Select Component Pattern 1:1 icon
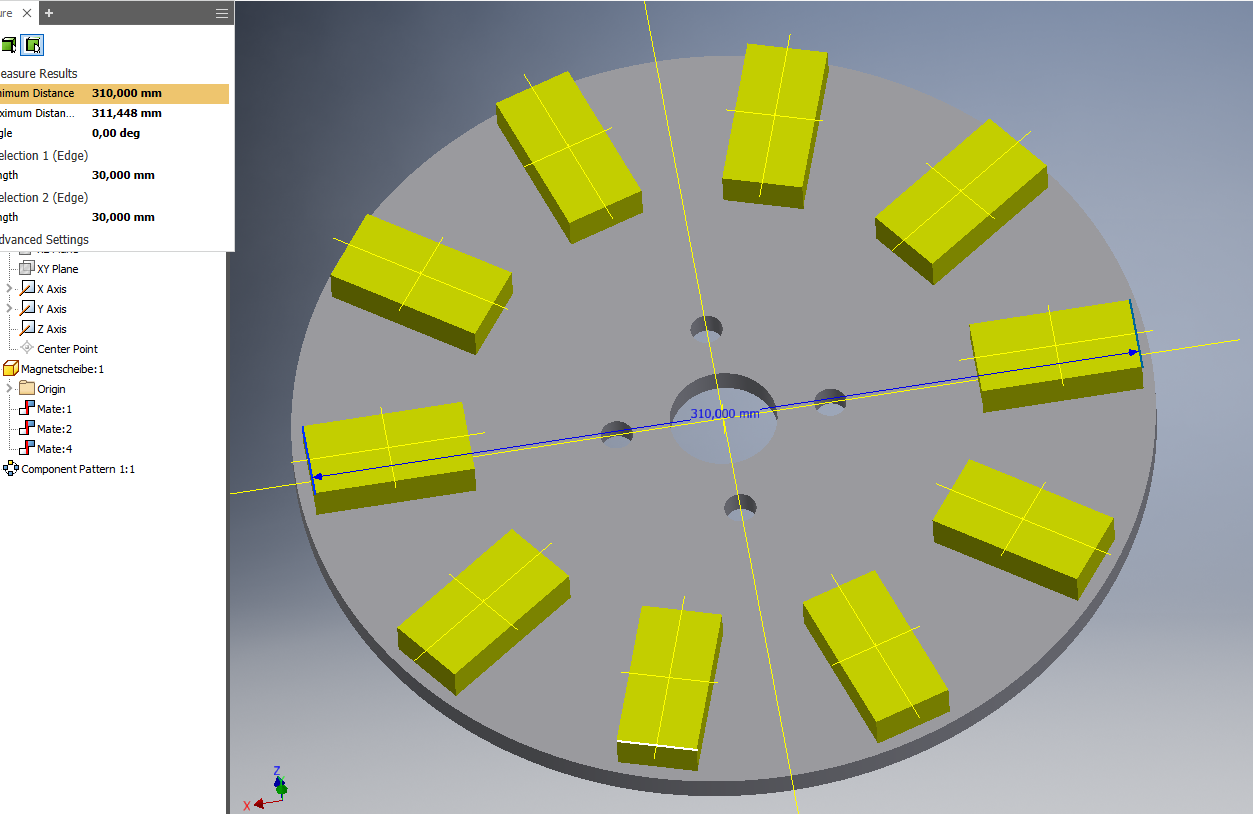1253x814 pixels. tap(11, 469)
